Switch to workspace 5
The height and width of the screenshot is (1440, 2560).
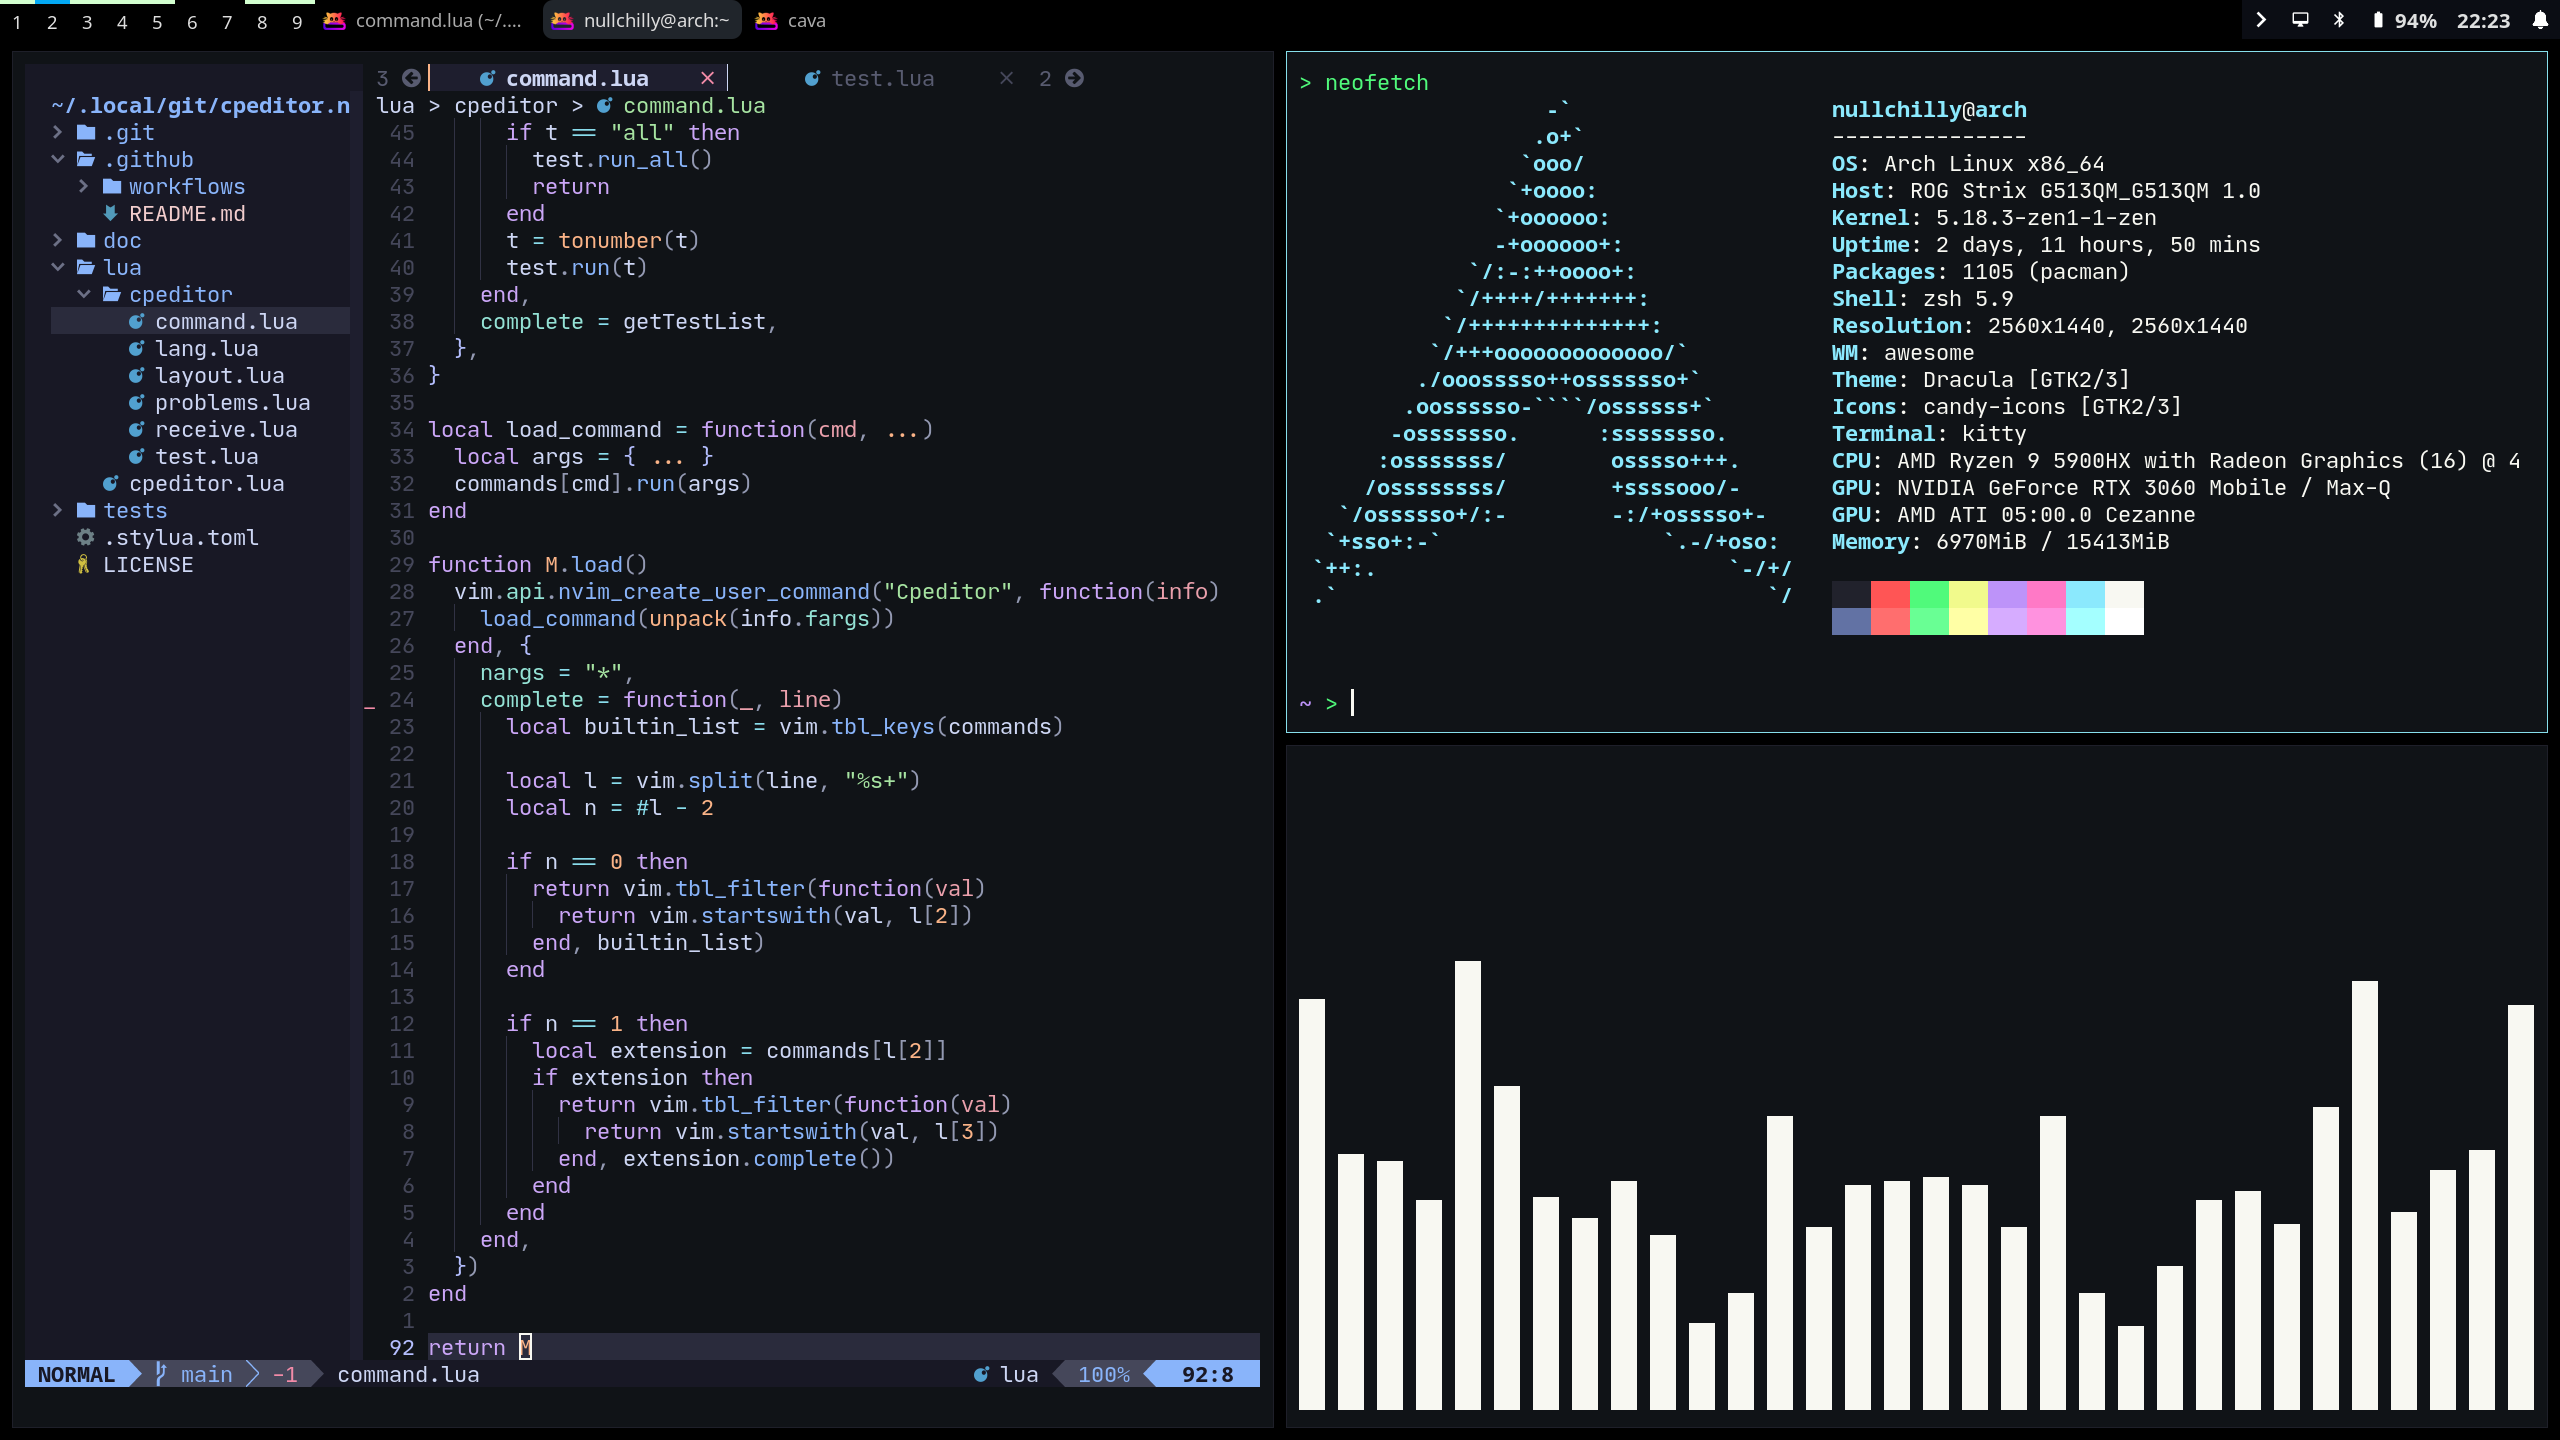pos(157,21)
